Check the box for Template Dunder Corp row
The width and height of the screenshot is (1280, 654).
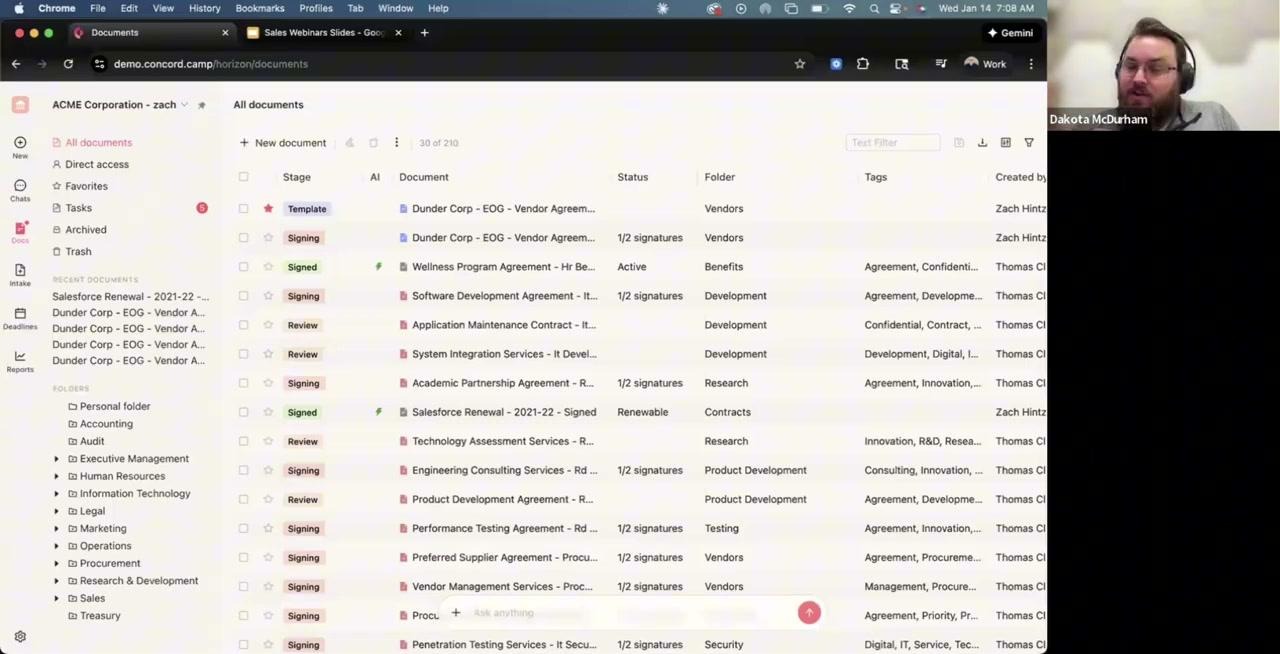point(243,209)
